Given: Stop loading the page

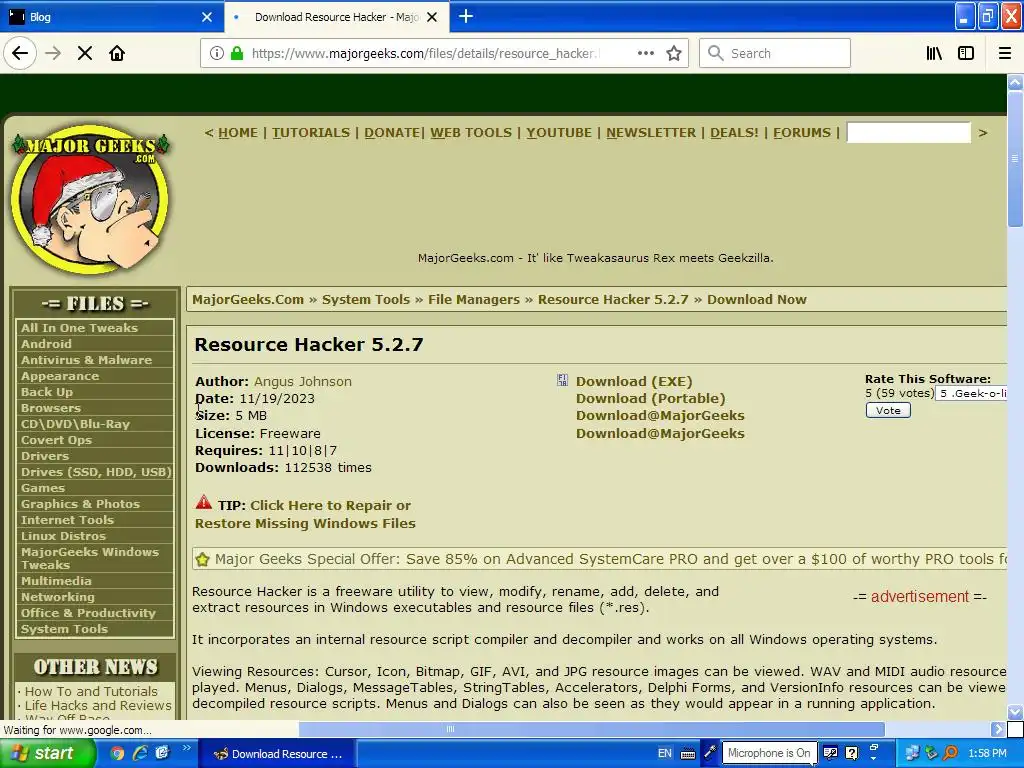Looking at the screenshot, I should tap(85, 53).
